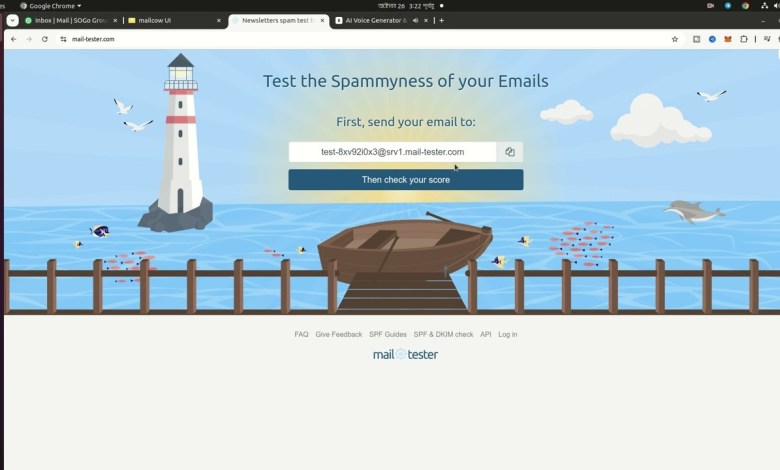Open the media control playlist icon
The image size is (780, 470).
click(x=767, y=39)
